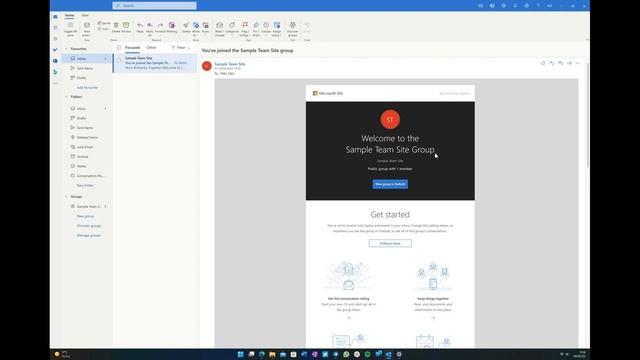This screenshot has width=640, height=360.
Task: Switch to the Focused inbox tab
Action: click(x=132, y=48)
